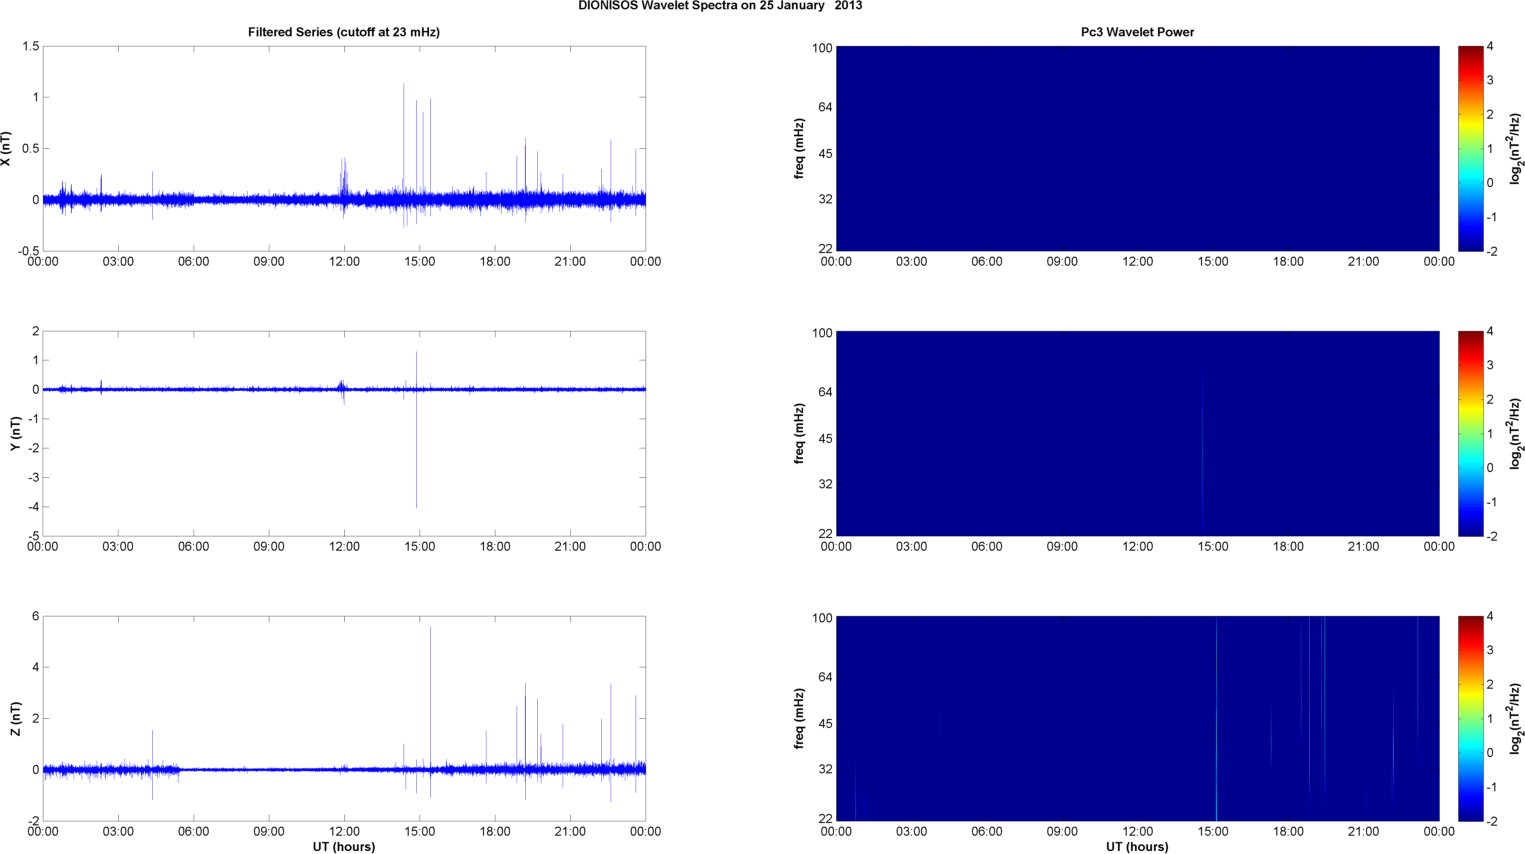Click the -5 tick on the Y (nT) axis
The height and width of the screenshot is (854, 1525).
tap(33, 536)
